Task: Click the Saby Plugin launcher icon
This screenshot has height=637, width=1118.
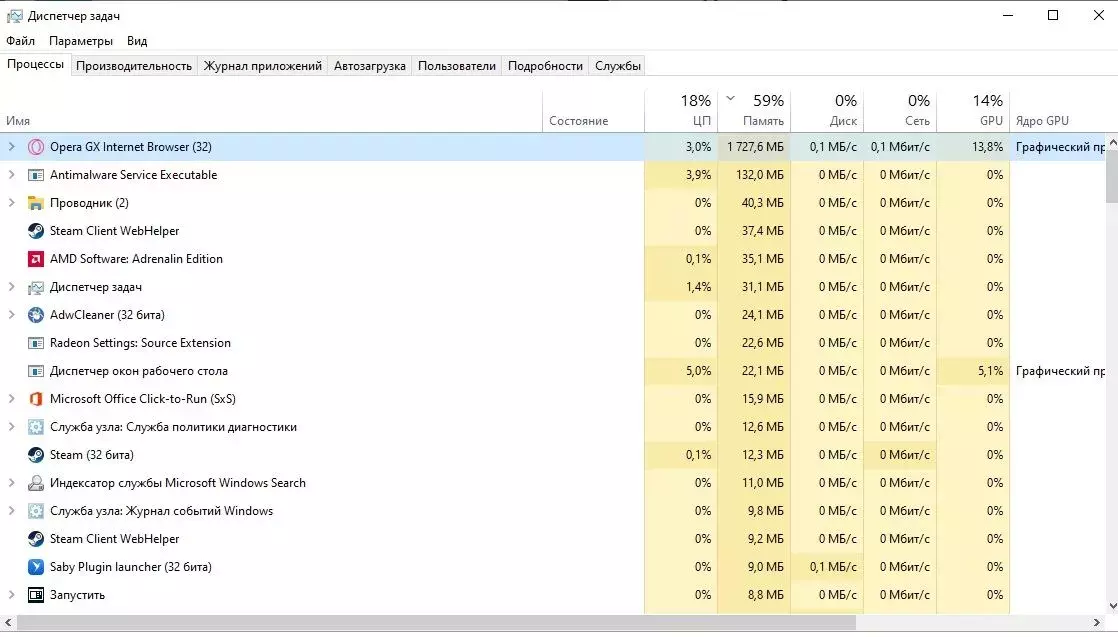Action: pyautogui.click(x=36, y=567)
